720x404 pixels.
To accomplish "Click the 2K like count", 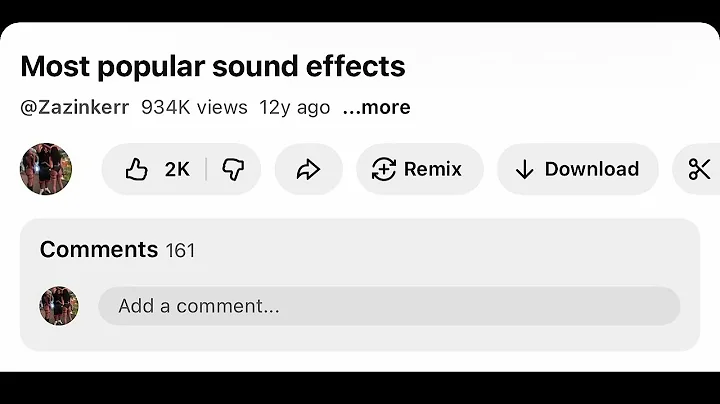I will [177, 169].
